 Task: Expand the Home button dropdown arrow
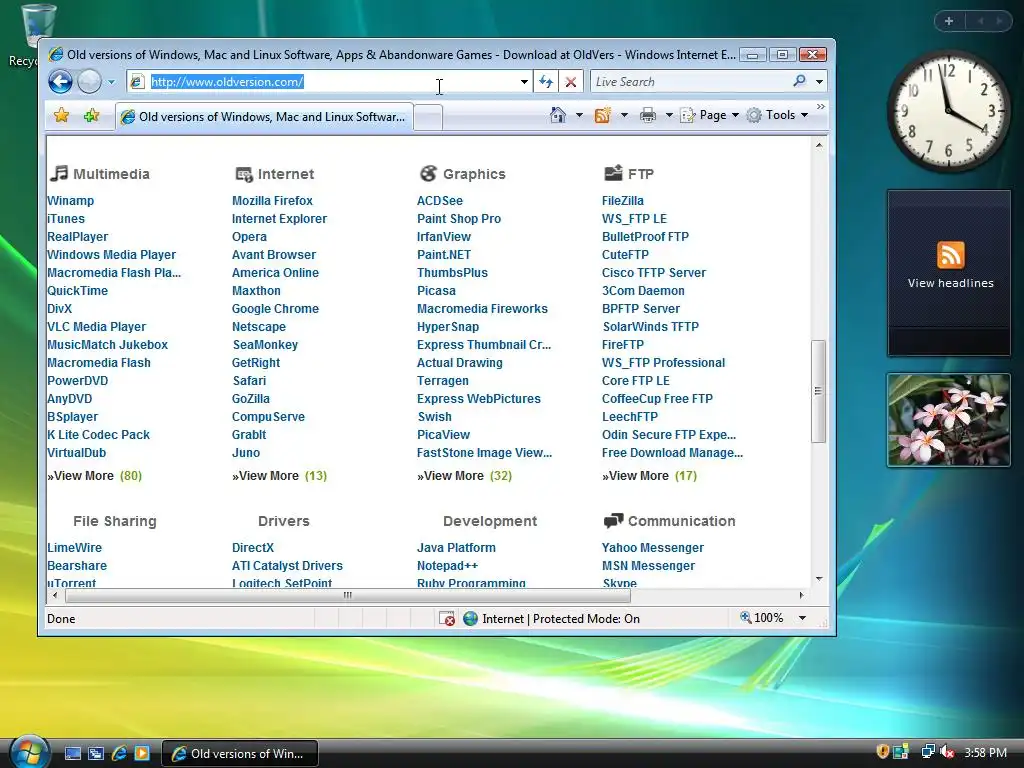[579, 116]
